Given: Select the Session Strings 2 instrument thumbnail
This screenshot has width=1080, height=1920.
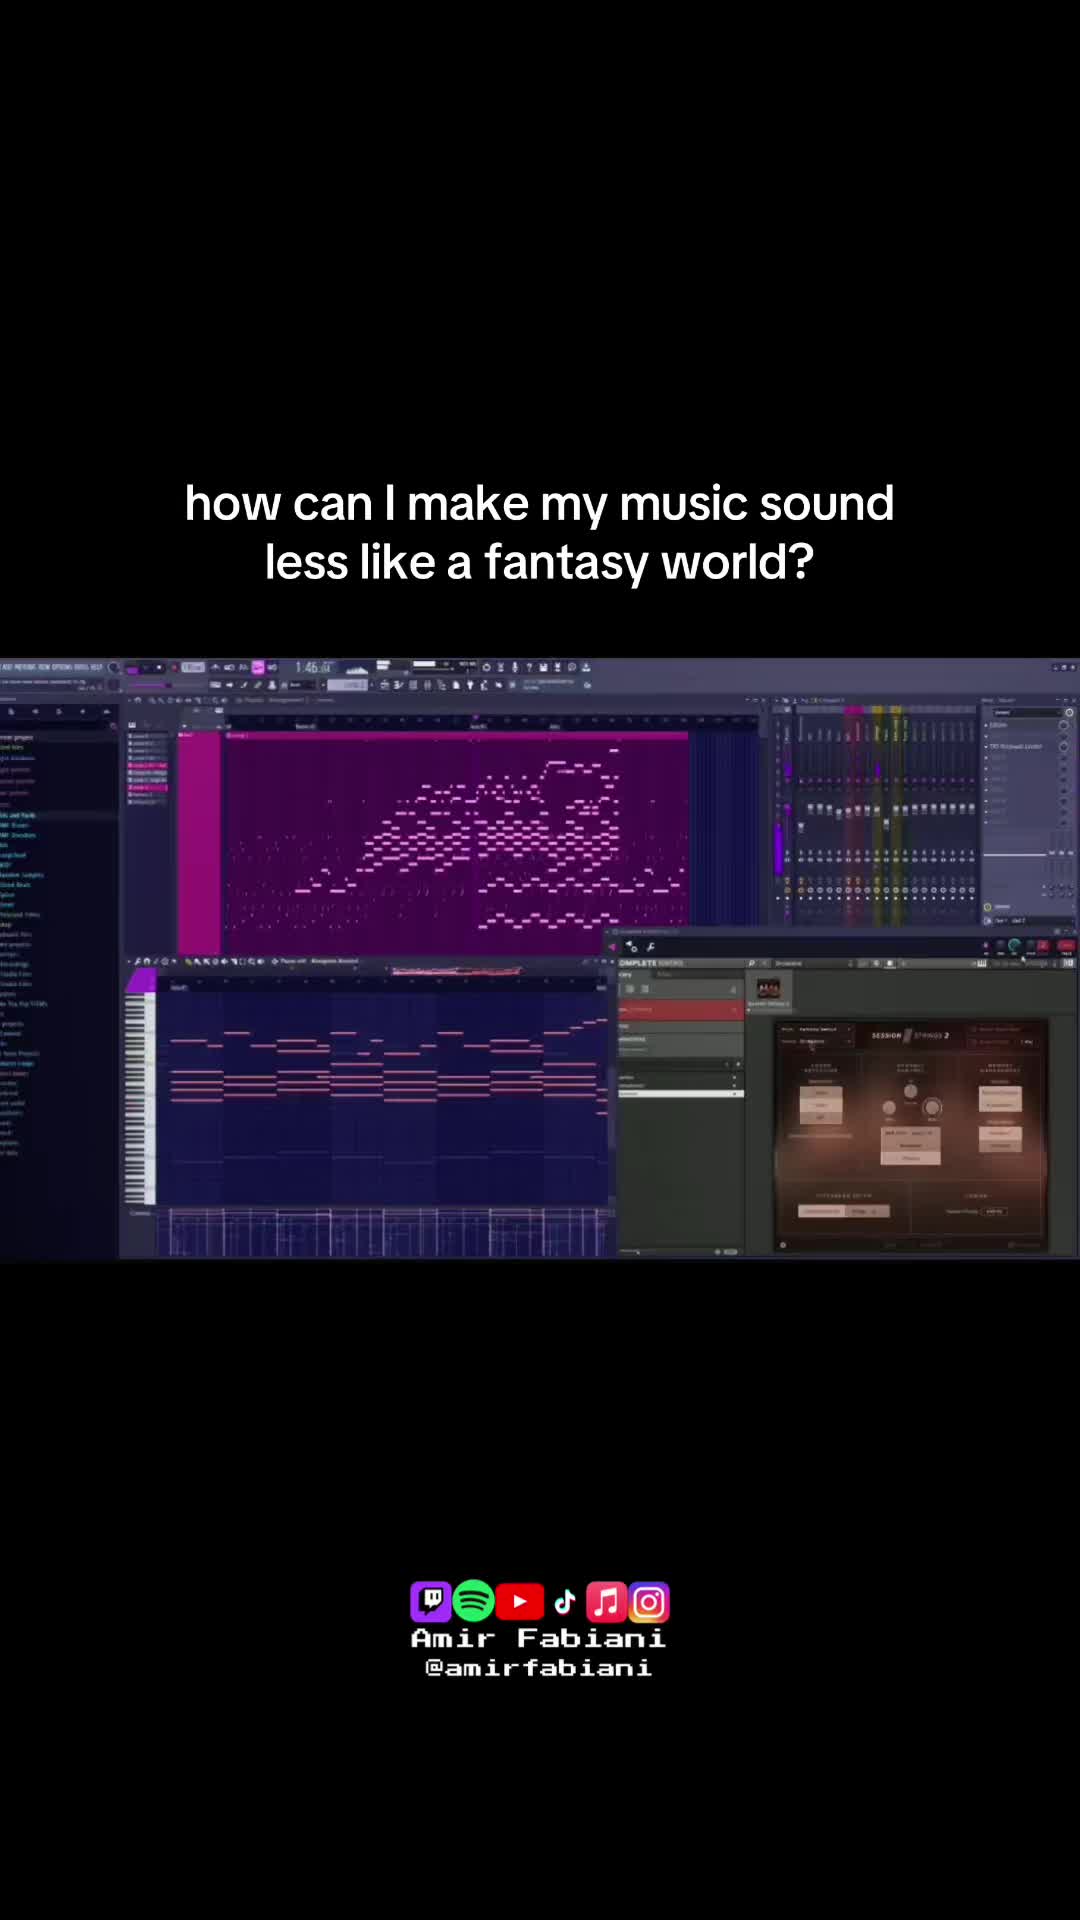Looking at the screenshot, I should coord(768,989).
